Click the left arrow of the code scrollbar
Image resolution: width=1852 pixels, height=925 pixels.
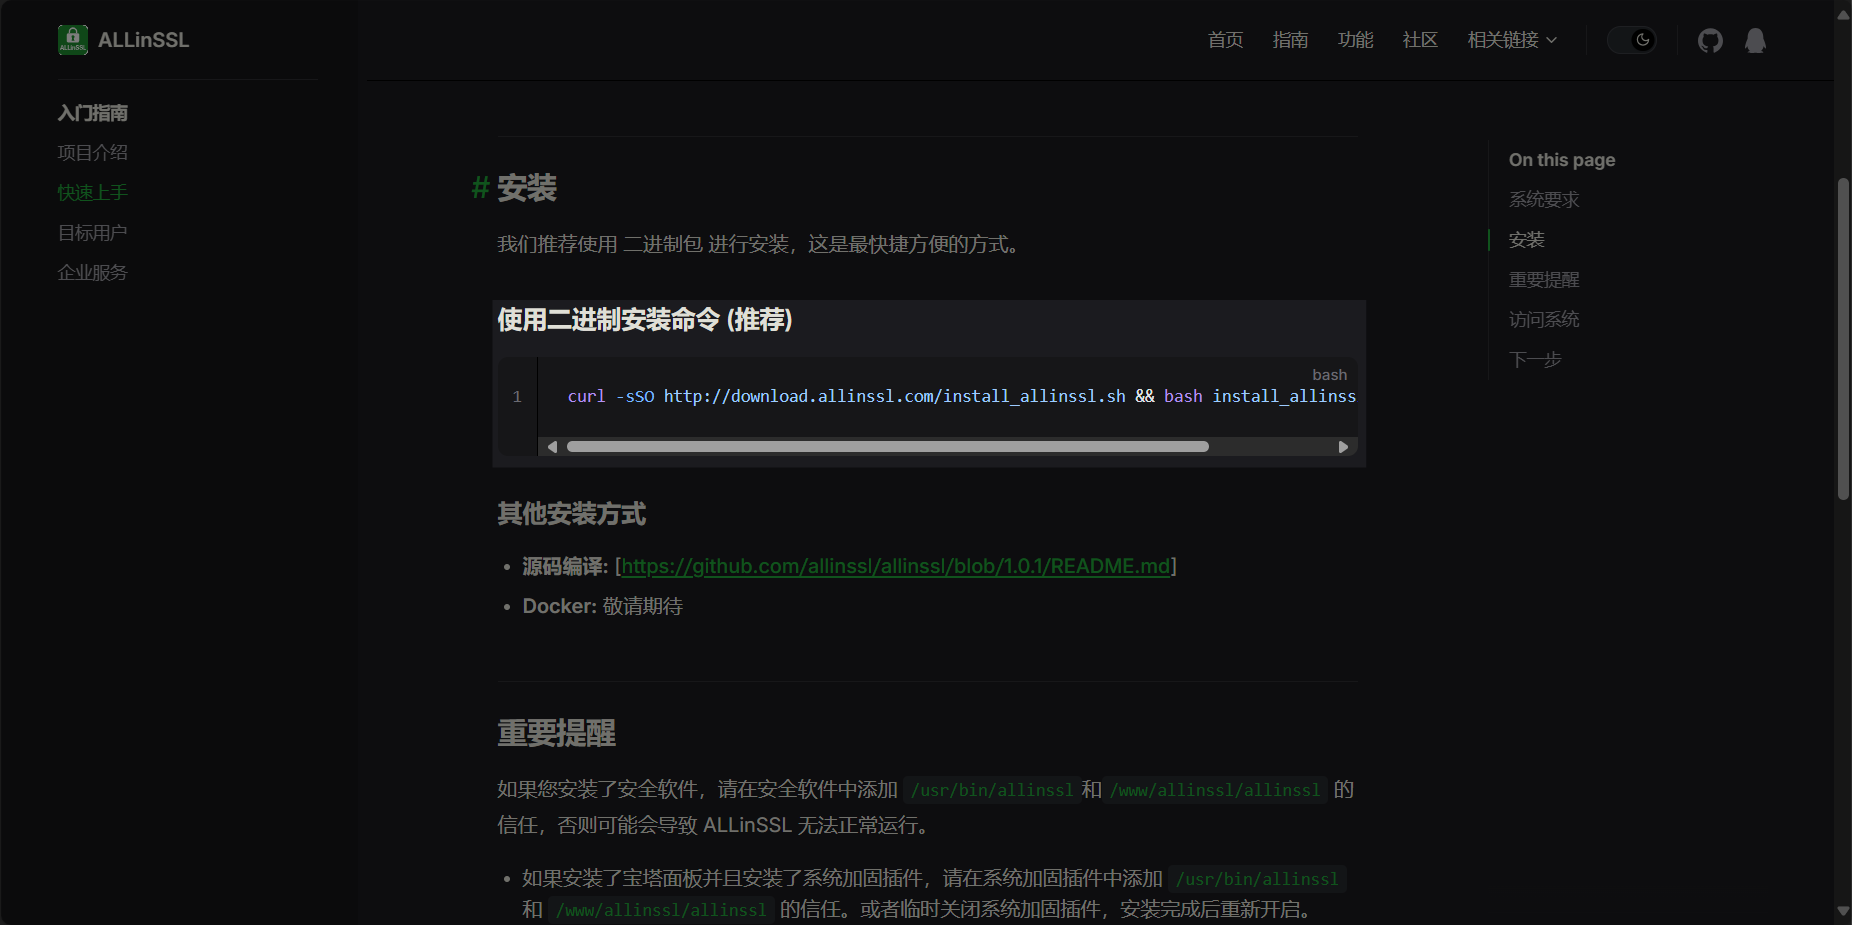pyautogui.click(x=552, y=446)
